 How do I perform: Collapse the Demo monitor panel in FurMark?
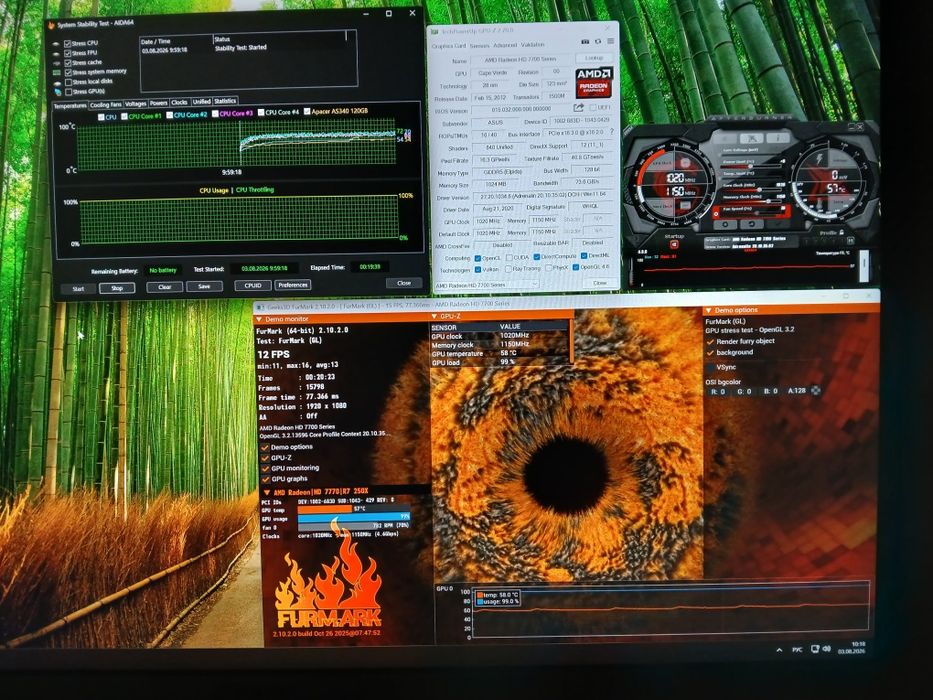click(x=259, y=320)
